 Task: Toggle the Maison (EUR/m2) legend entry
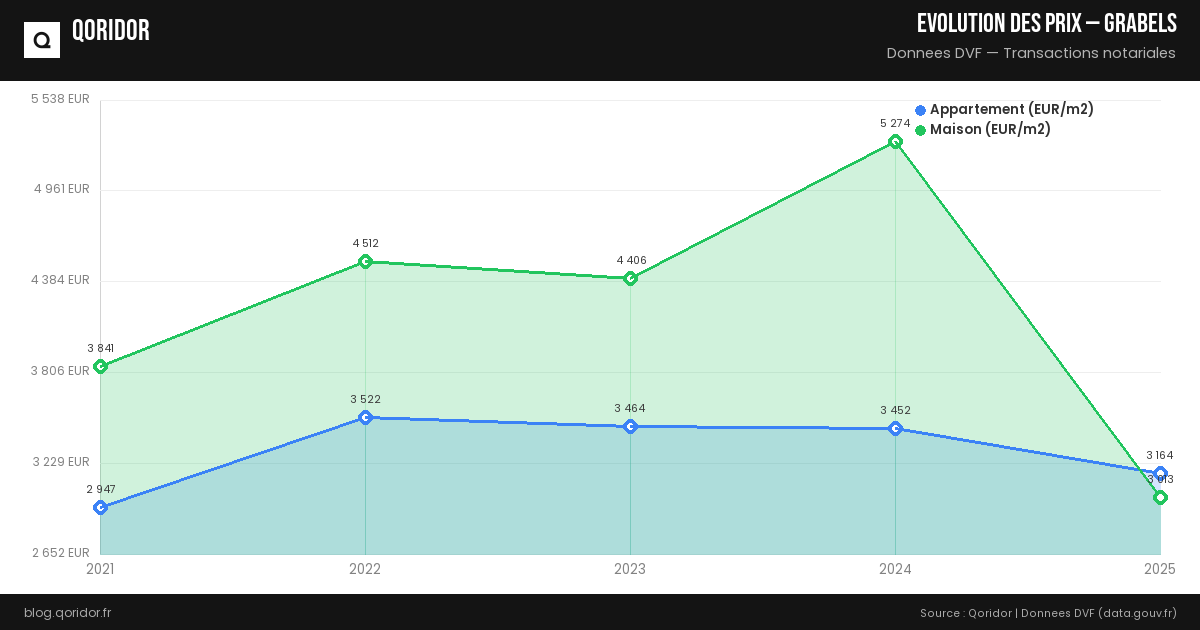pyautogui.click(x=989, y=130)
